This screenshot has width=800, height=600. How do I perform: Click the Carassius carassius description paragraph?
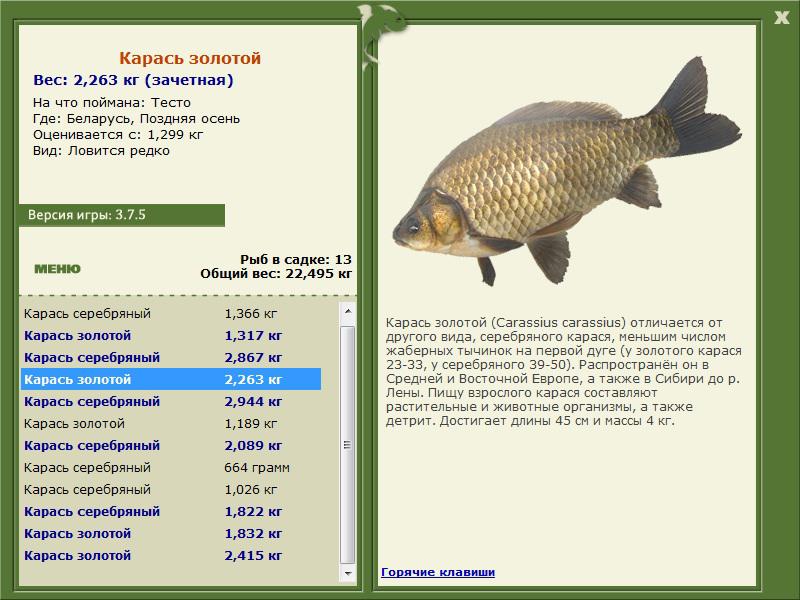point(564,371)
